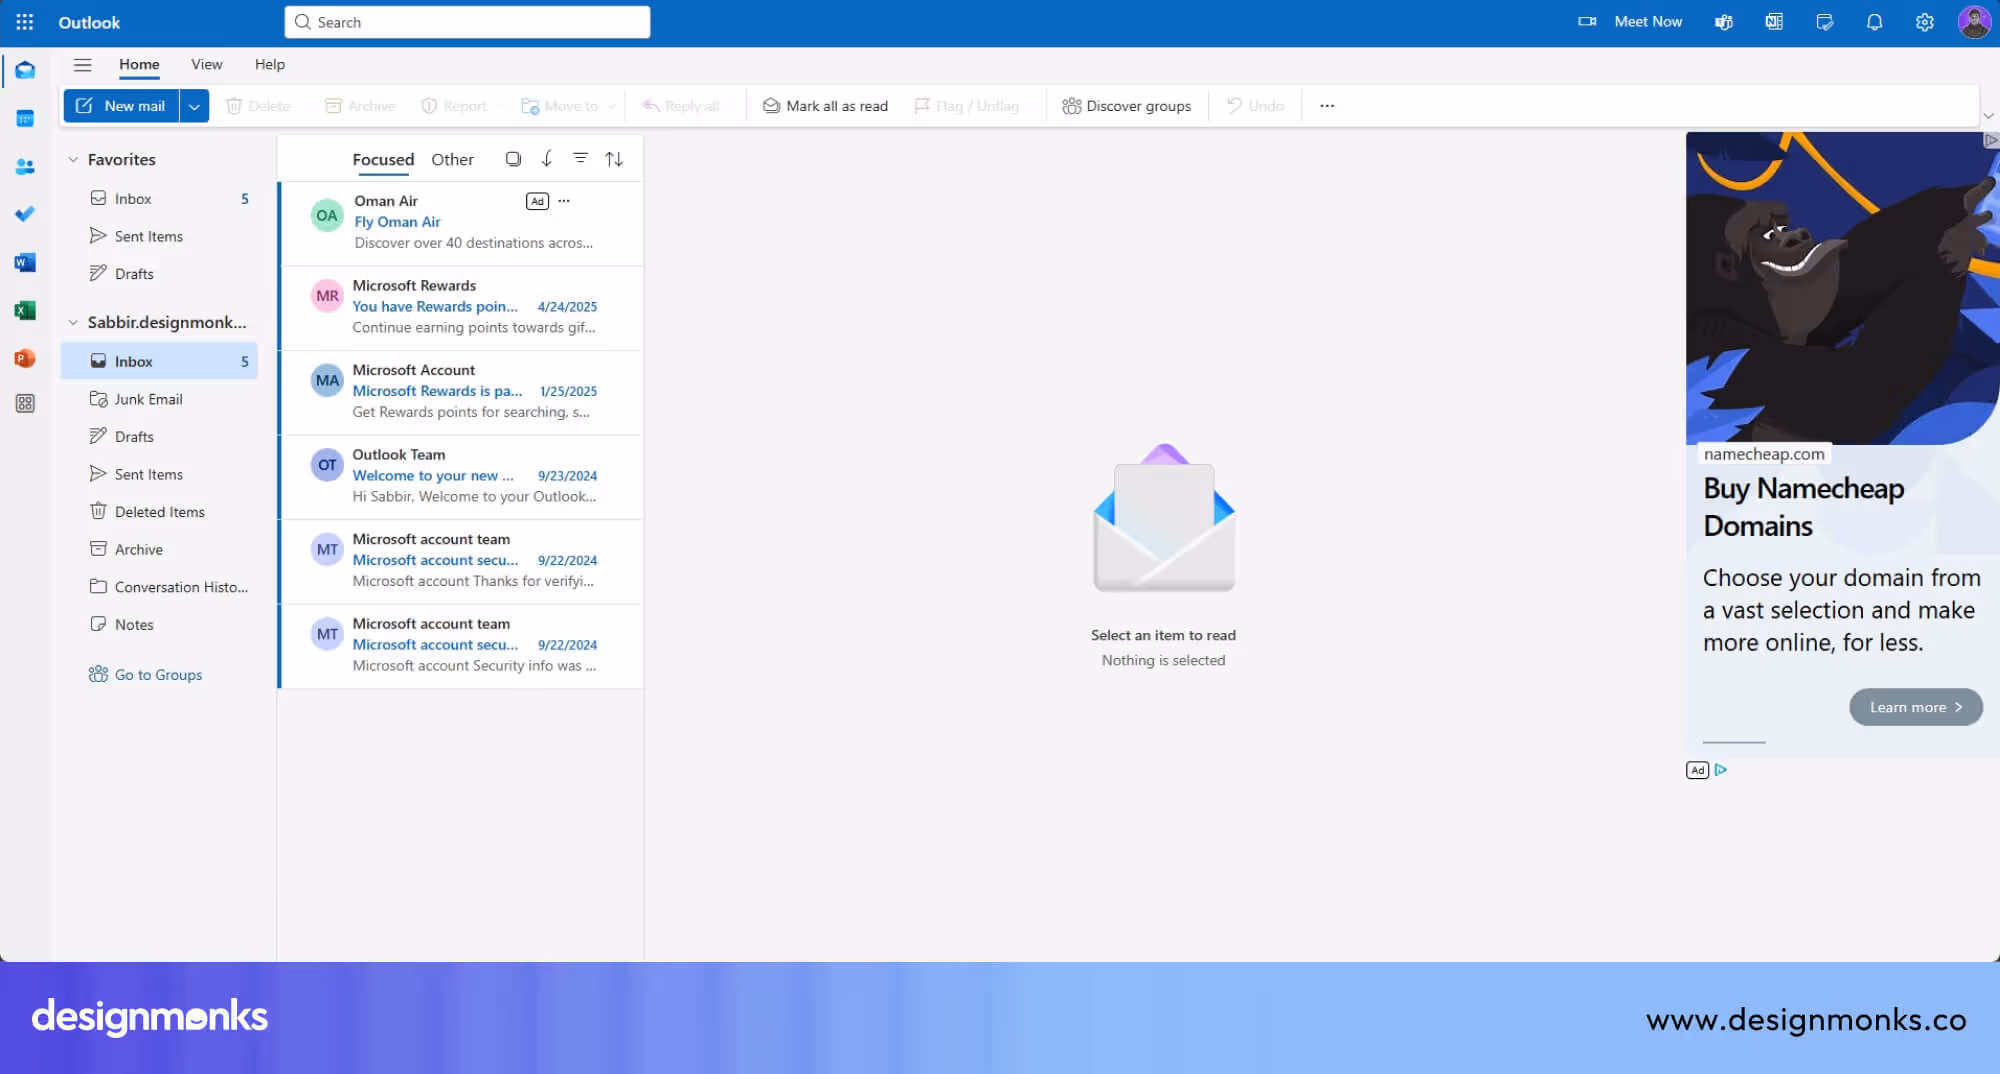This screenshot has height=1074, width=2000.
Task: Open the Mail app in the left rail
Action: (25, 70)
